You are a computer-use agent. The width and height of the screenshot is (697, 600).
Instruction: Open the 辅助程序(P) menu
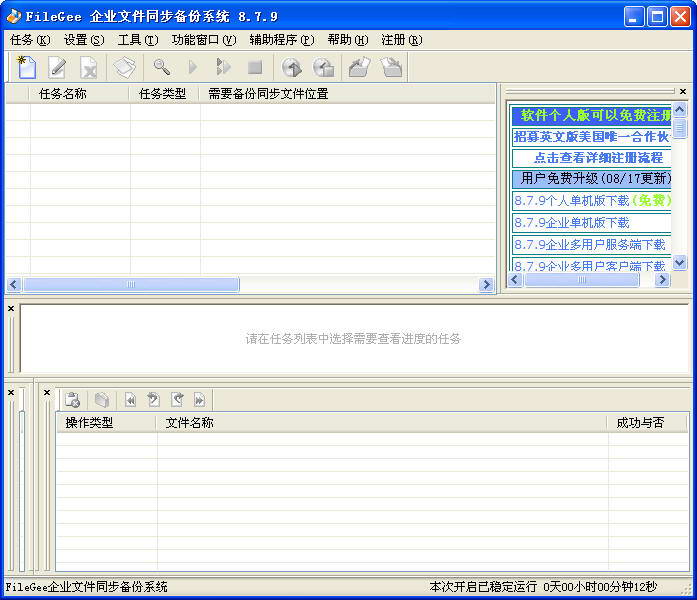pyautogui.click(x=282, y=40)
